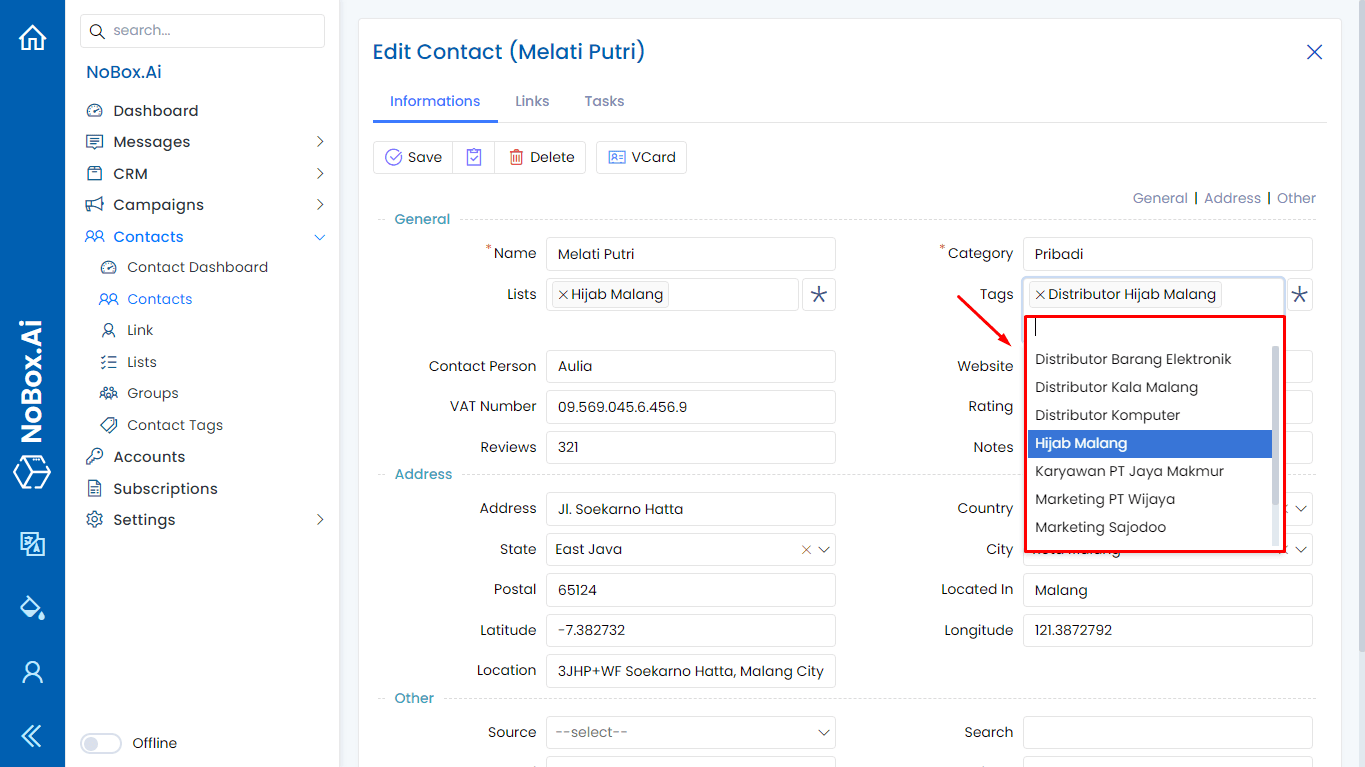Click the asterisk button beside Tags

tap(1299, 295)
